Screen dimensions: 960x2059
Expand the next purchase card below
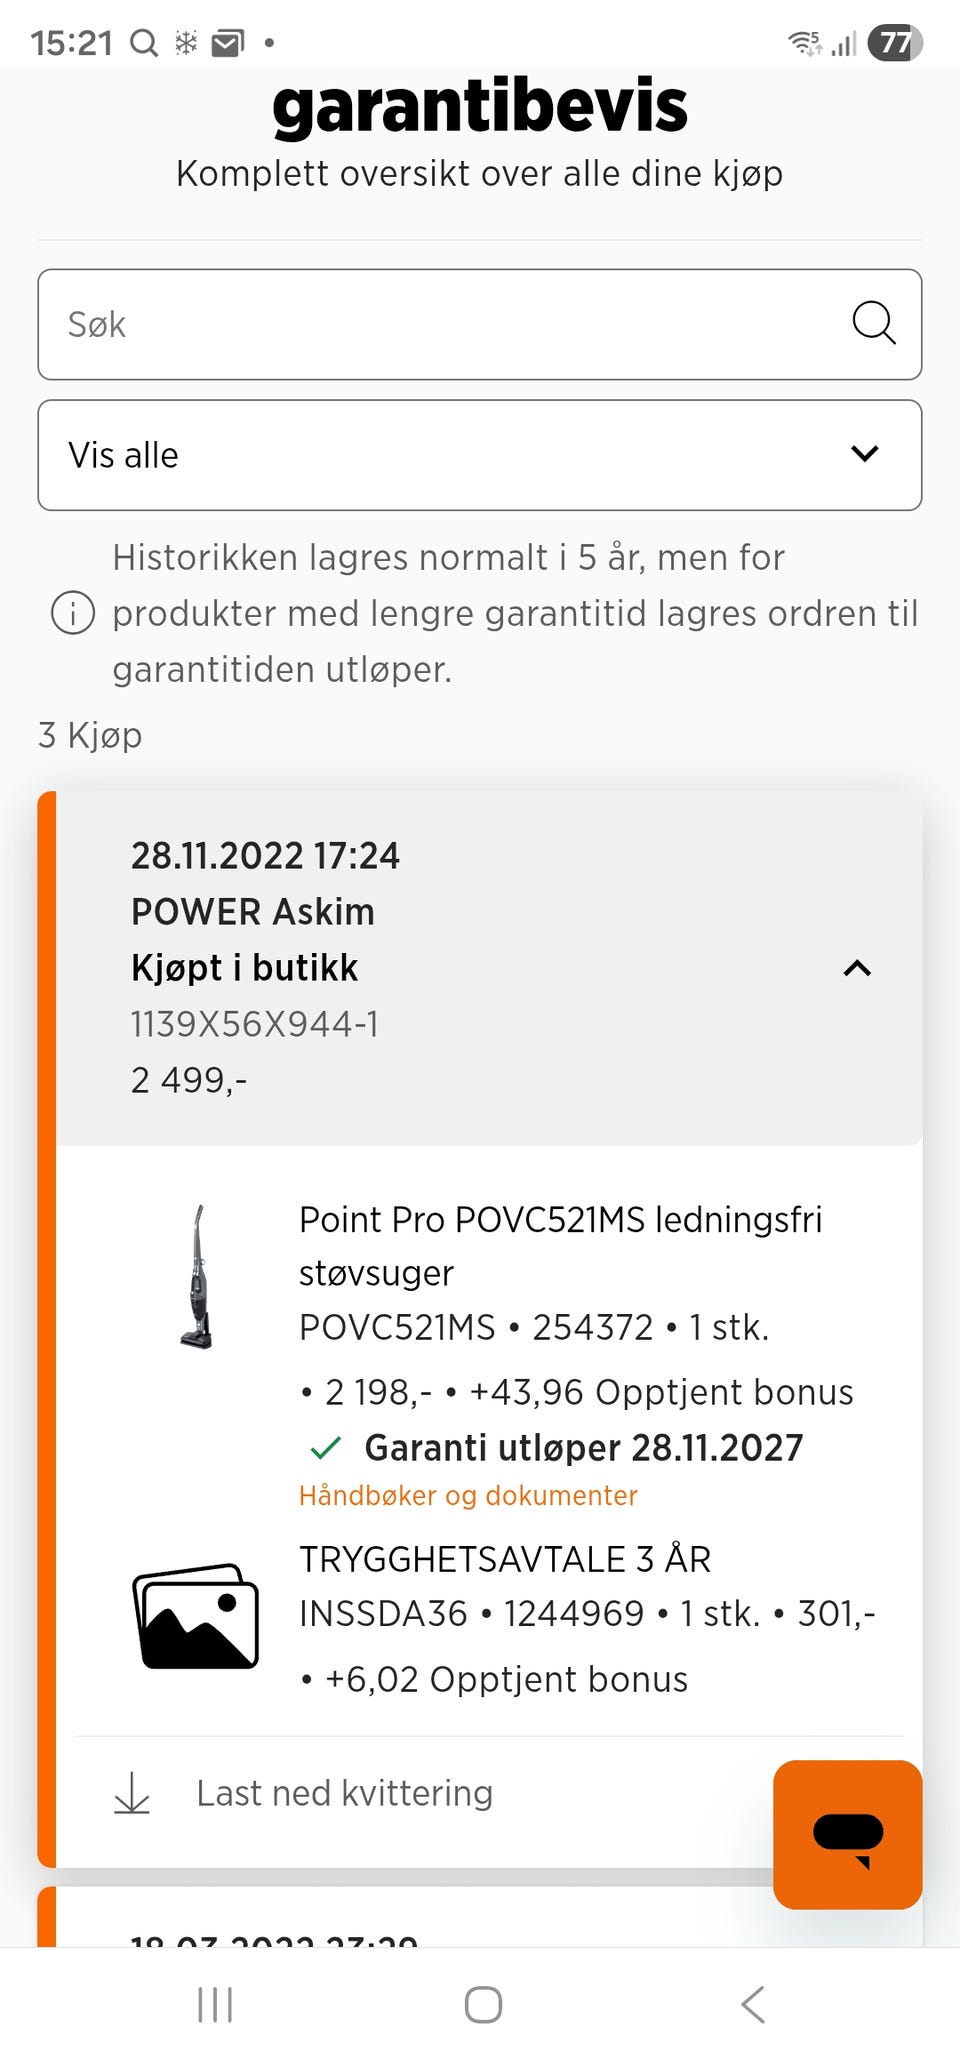click(x=480, y=1920)
